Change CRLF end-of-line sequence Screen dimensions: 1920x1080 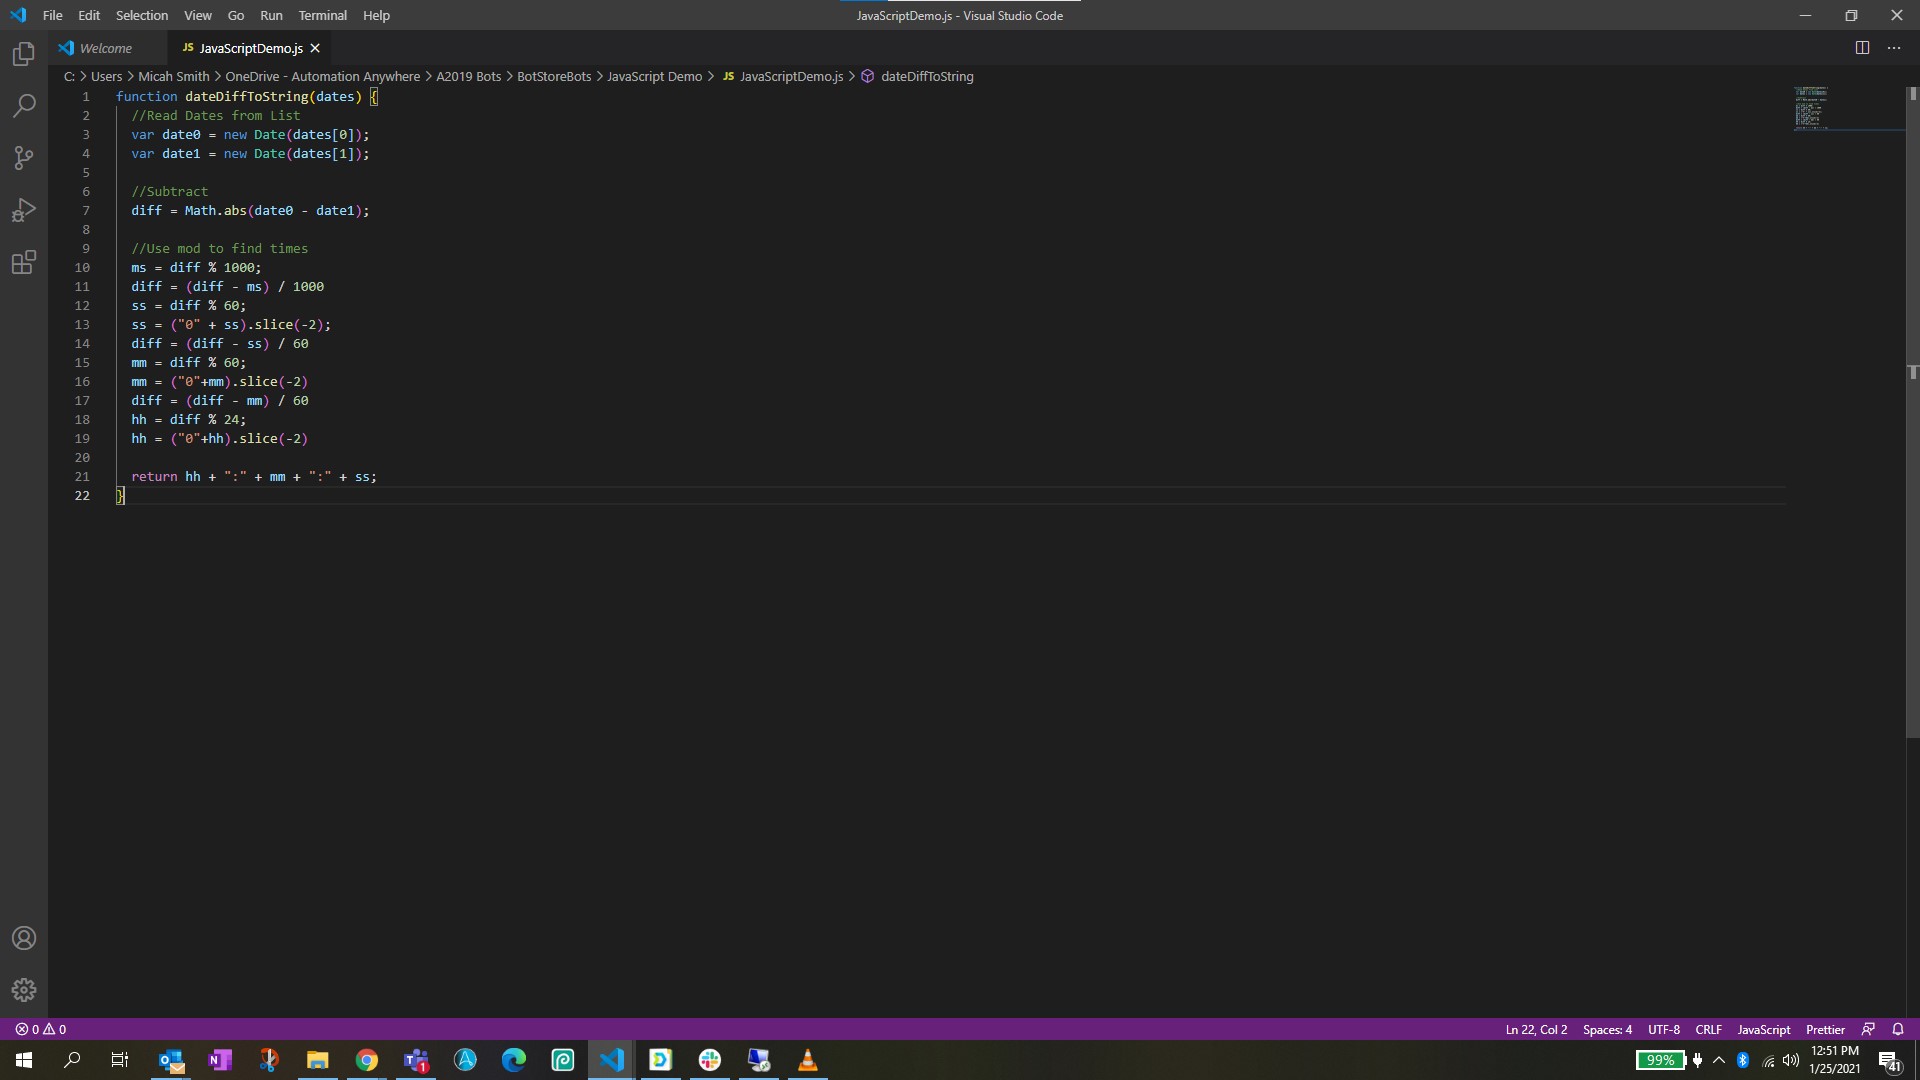[x=1708, y=1029]
